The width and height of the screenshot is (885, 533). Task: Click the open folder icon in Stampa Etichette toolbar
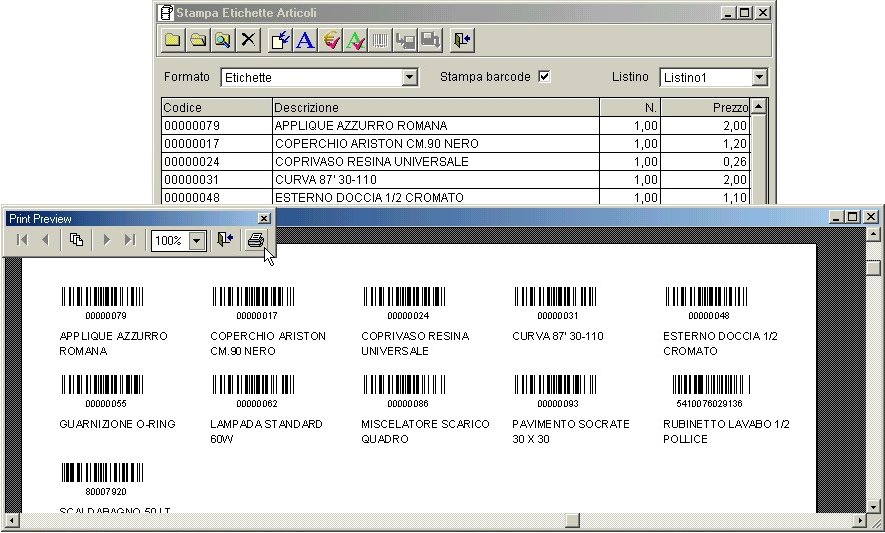point(198,40)
